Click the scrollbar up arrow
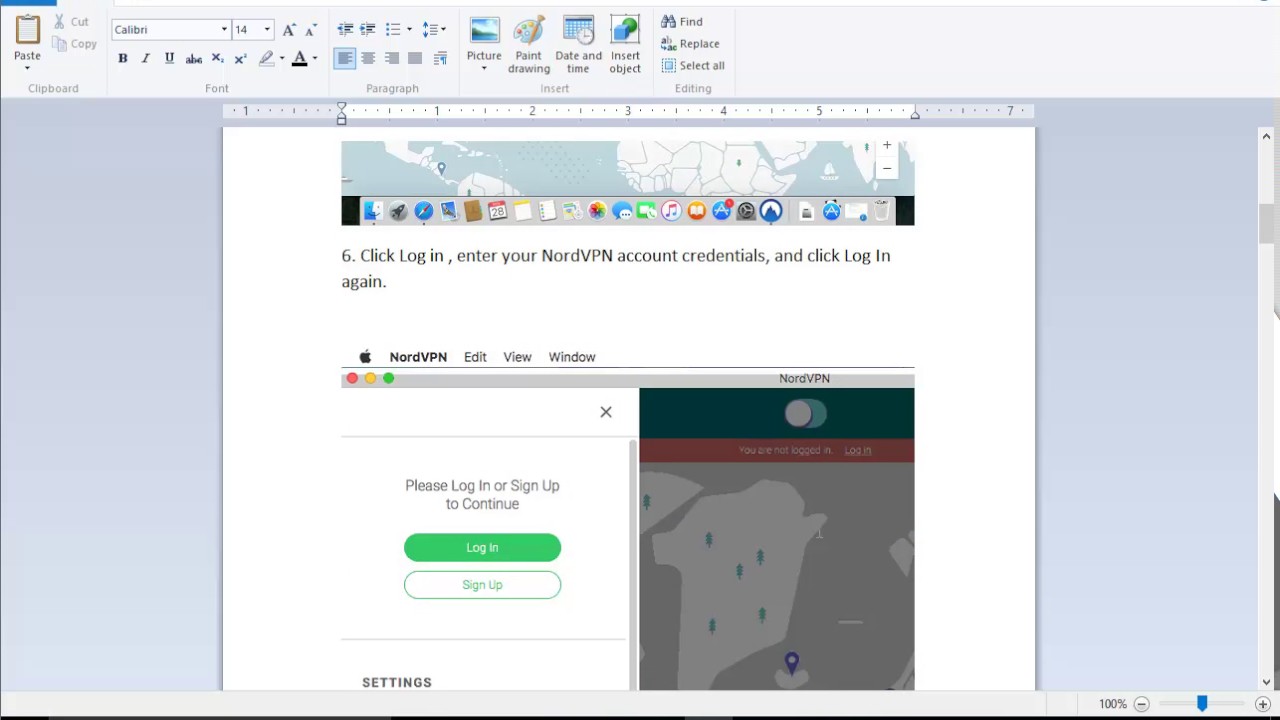Viewport: 1280px width, 720px height. tap(1266, 136)
